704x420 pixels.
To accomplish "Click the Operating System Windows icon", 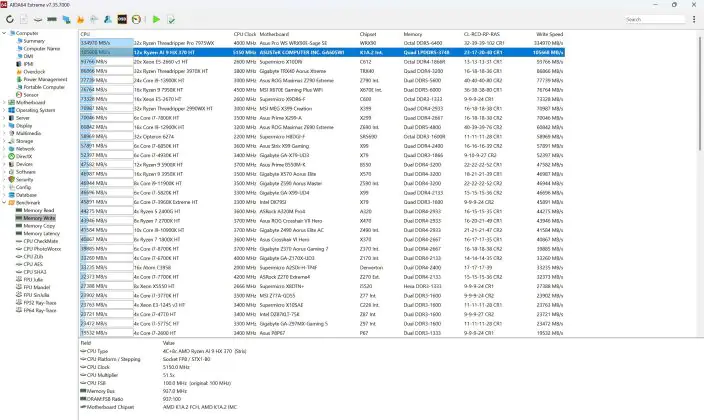I will click(x=12, y=110).
